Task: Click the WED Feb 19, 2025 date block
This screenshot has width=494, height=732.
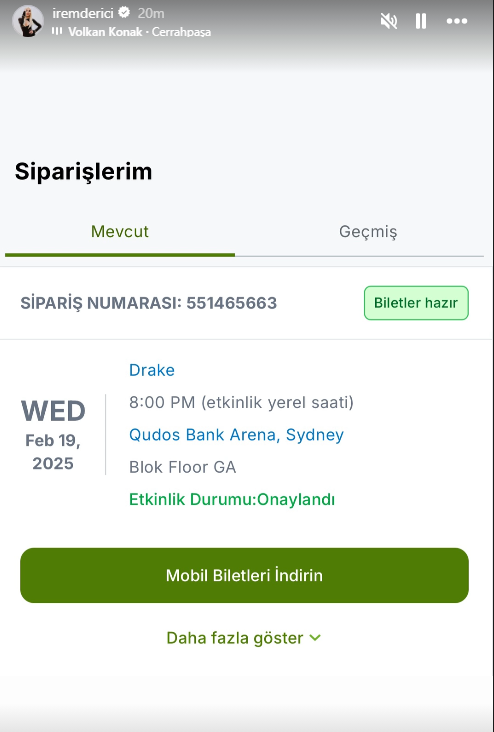Action: [53, 435]
